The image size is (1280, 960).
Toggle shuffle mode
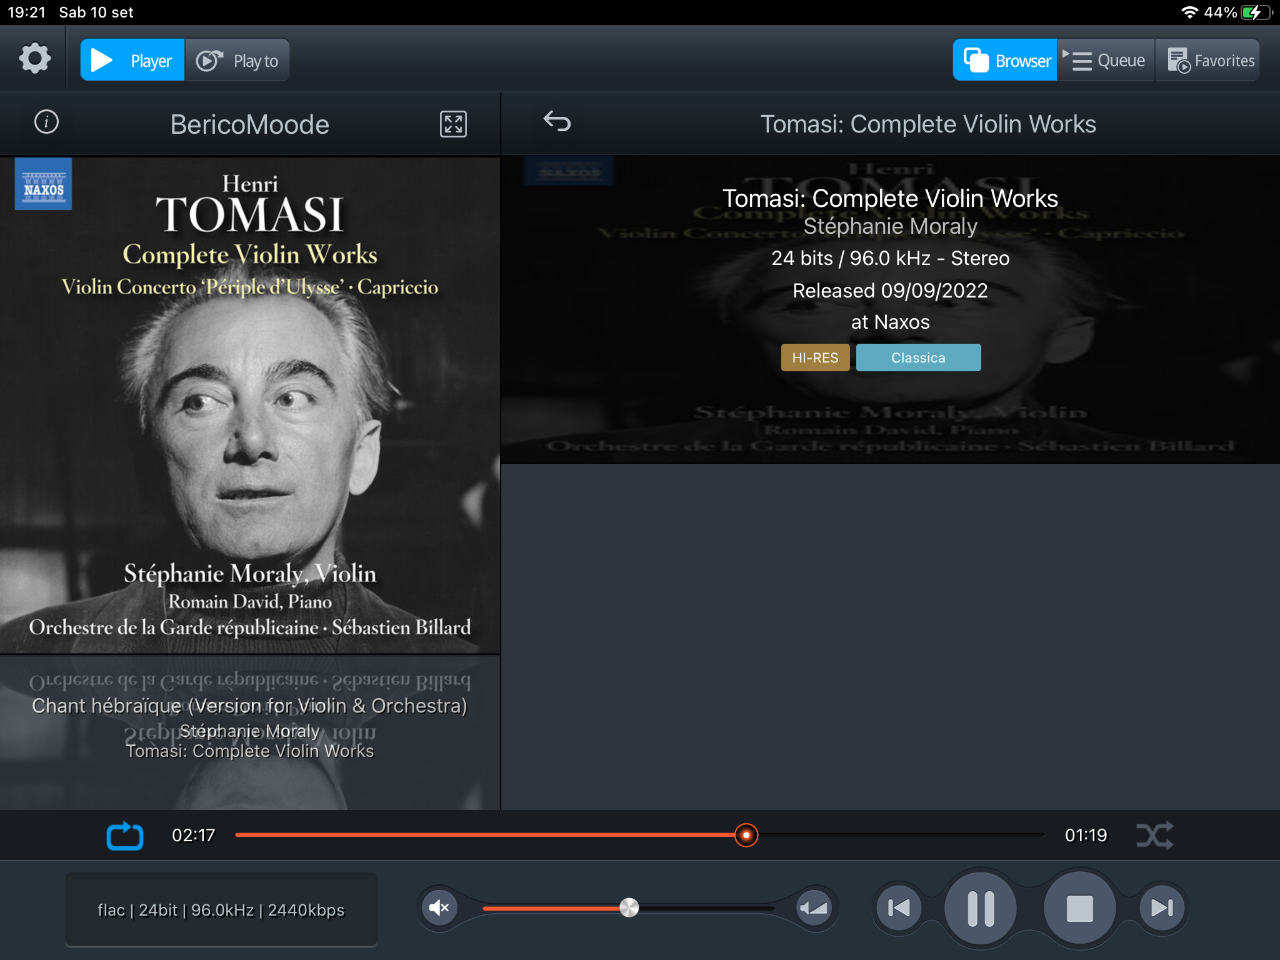click(x=1155, y=835)
